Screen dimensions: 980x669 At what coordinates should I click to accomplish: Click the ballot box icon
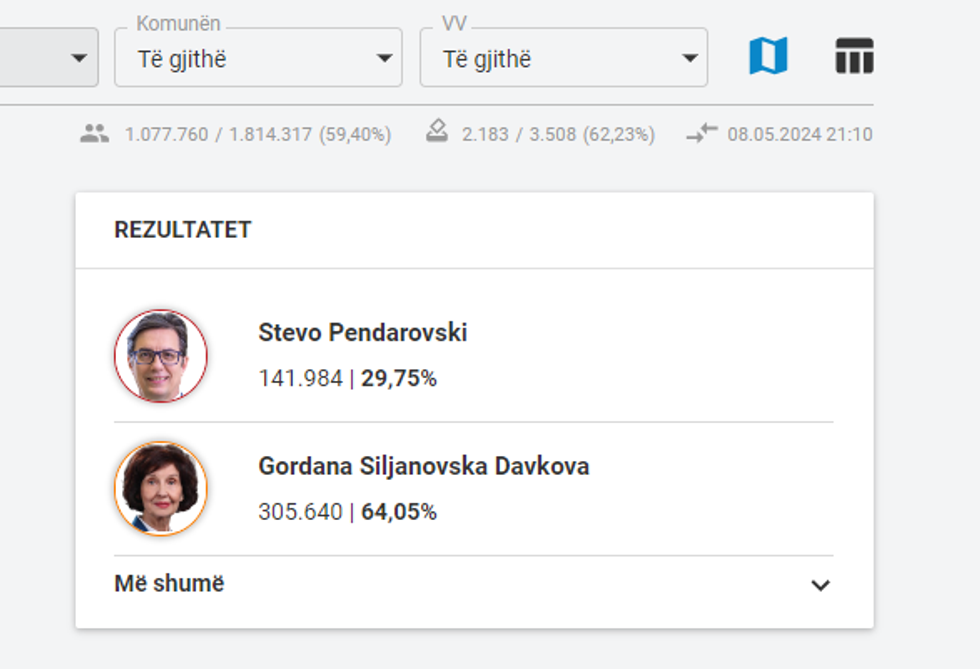click(x=436, y=132)
